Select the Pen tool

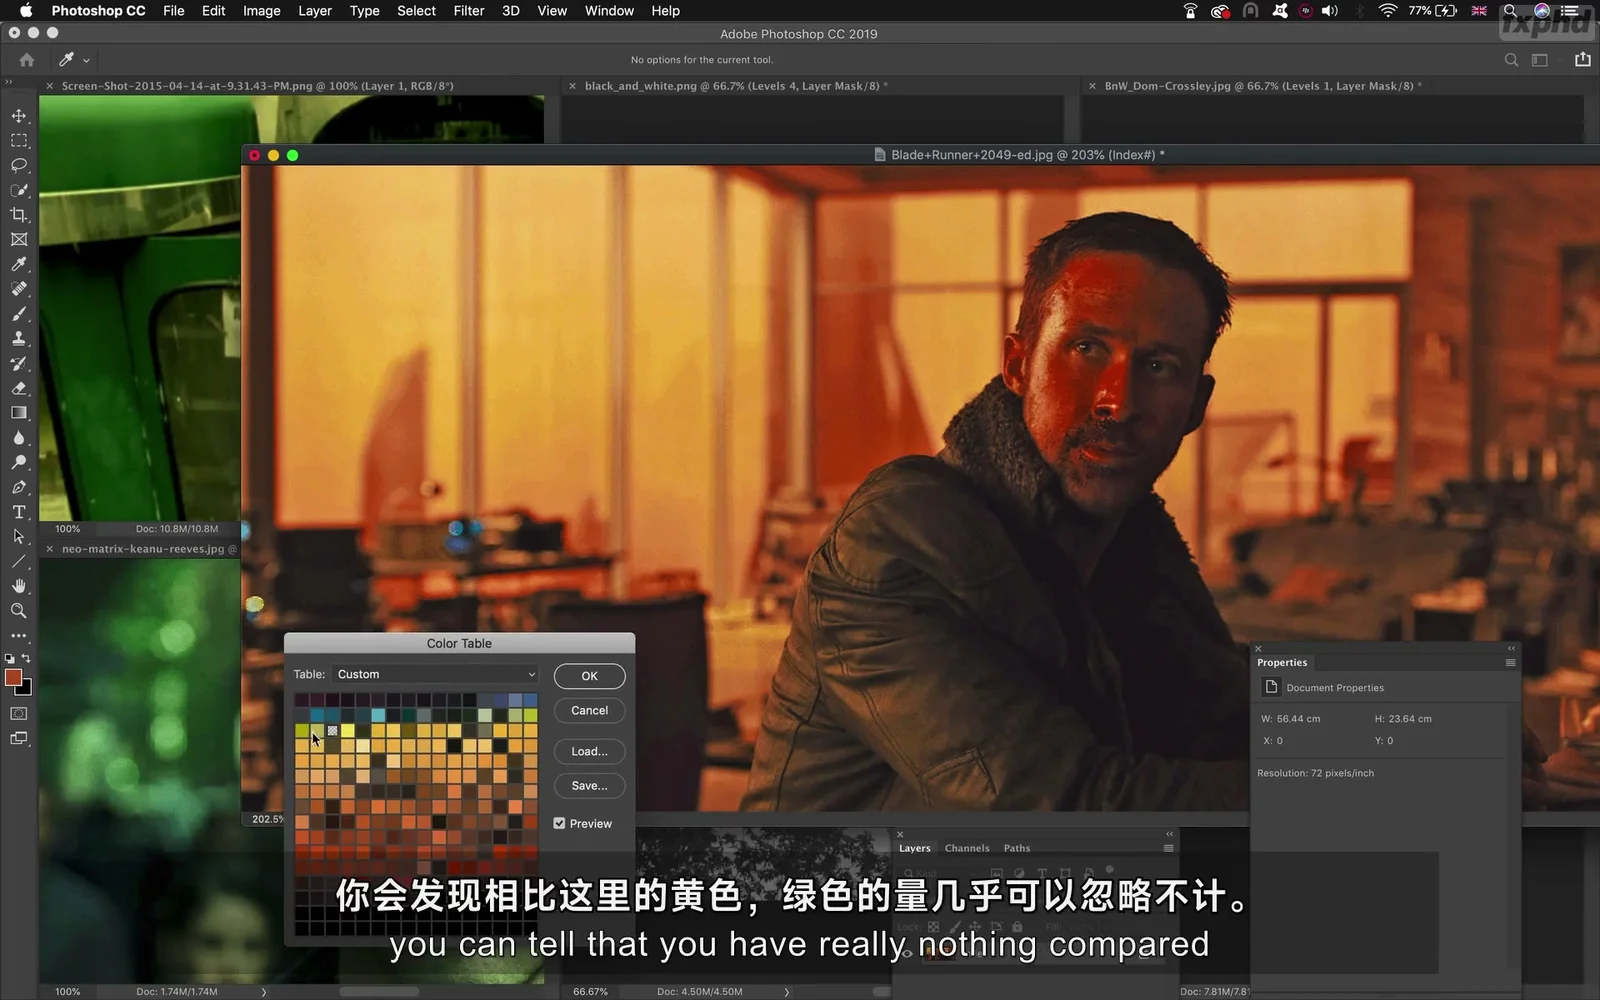point(19,487)
